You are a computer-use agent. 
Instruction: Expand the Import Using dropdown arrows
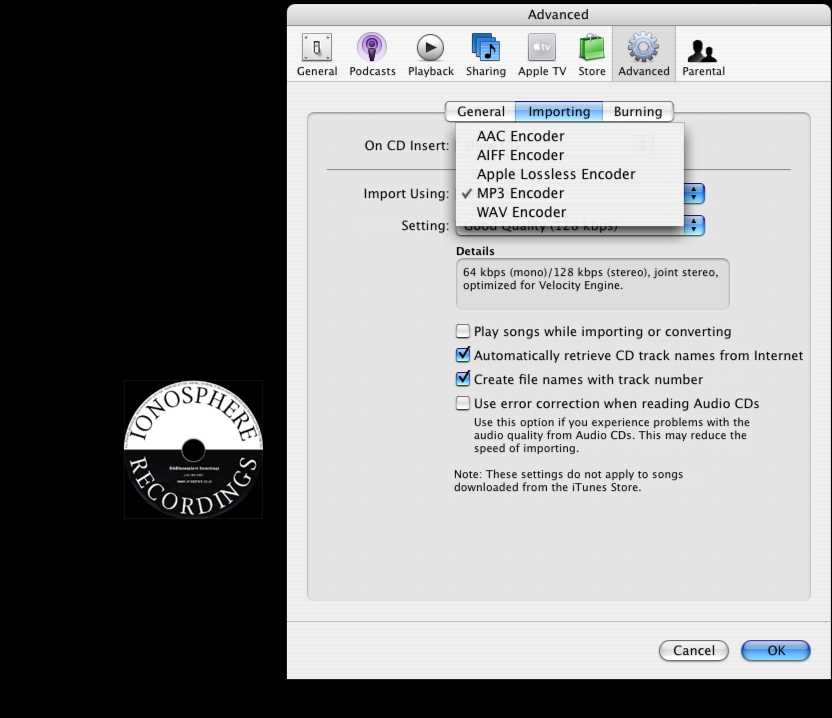pyautogui.click(x=695, y=194)
